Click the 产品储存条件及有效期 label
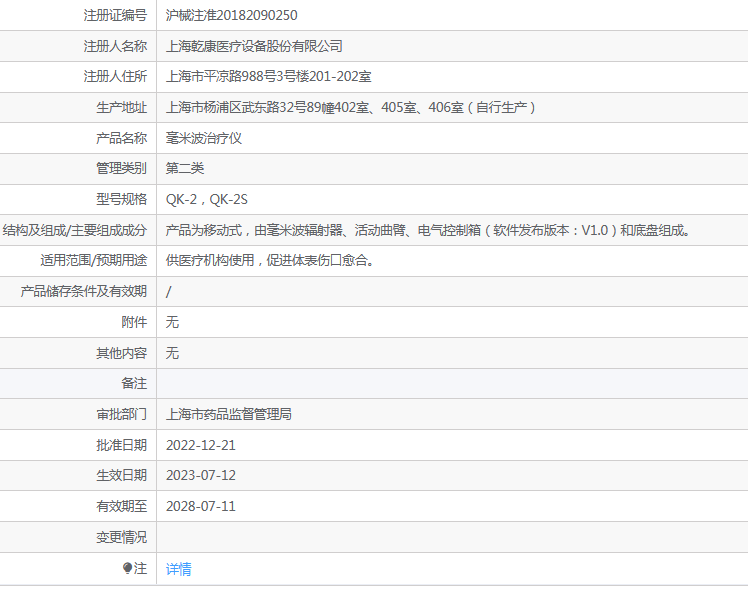 pos(83,292)
